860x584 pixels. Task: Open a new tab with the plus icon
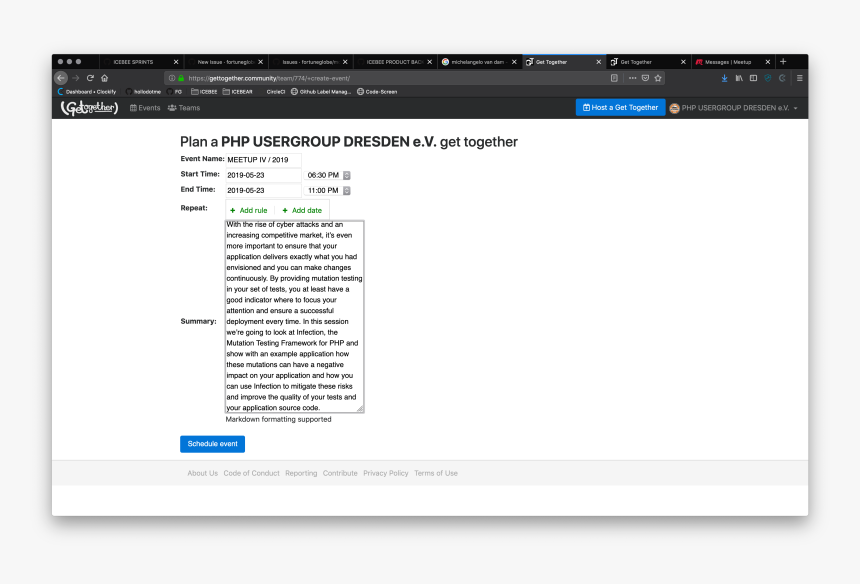(x=783, y=61)
